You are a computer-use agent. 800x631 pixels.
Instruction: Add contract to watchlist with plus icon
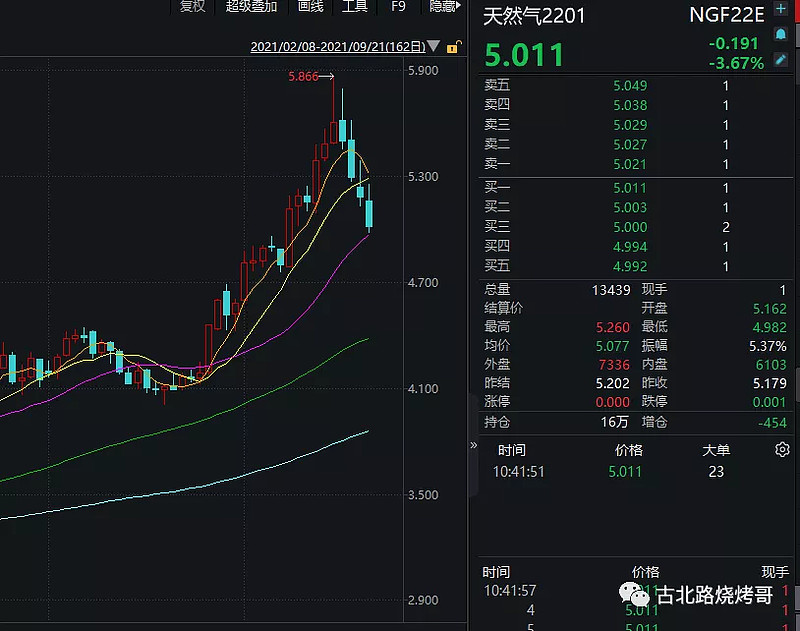780,8
